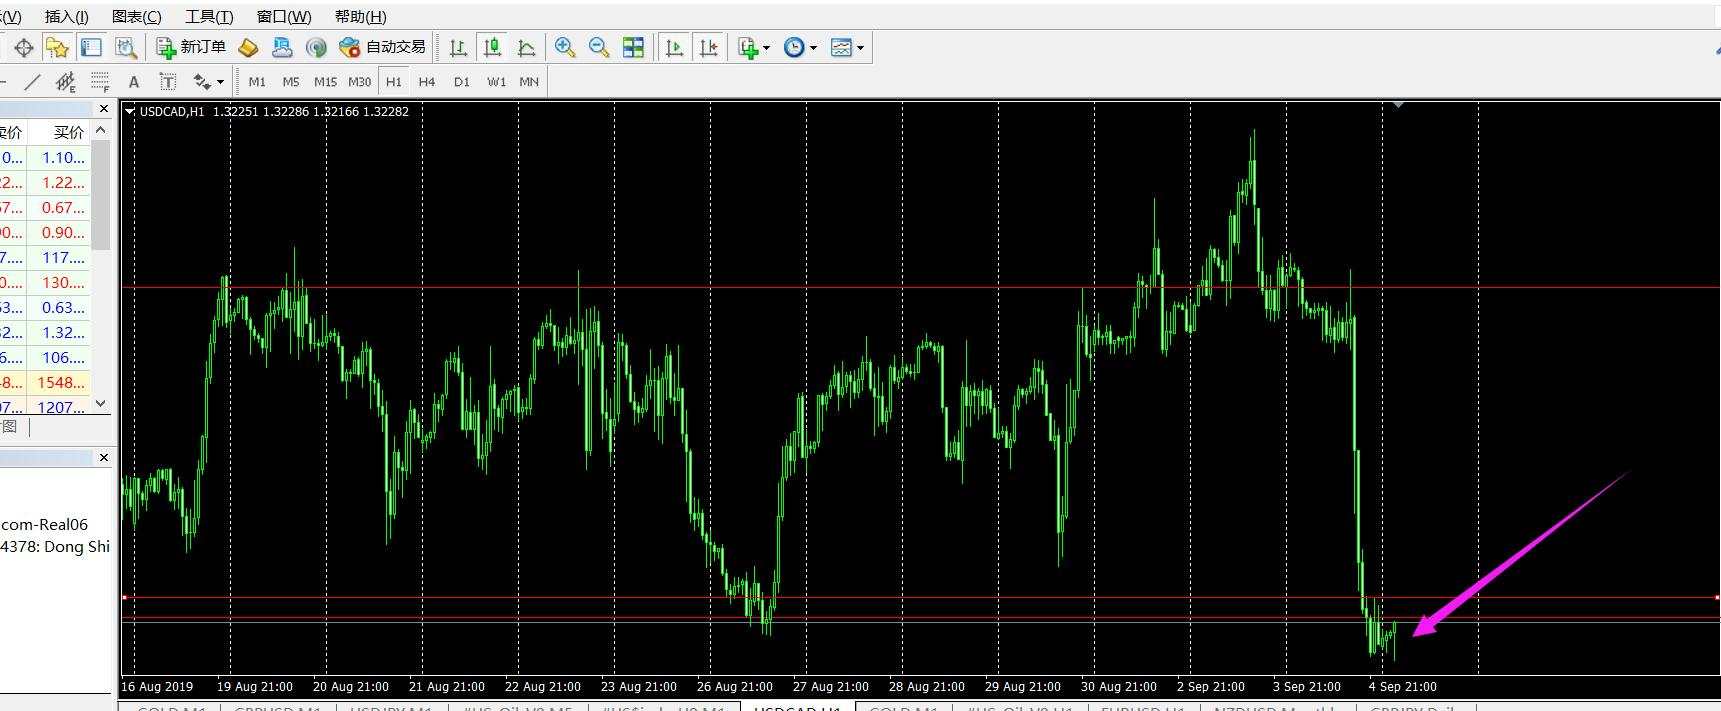Click the Data Window crosshair icon
1721x711 pixels.
[x=23, y=47]
